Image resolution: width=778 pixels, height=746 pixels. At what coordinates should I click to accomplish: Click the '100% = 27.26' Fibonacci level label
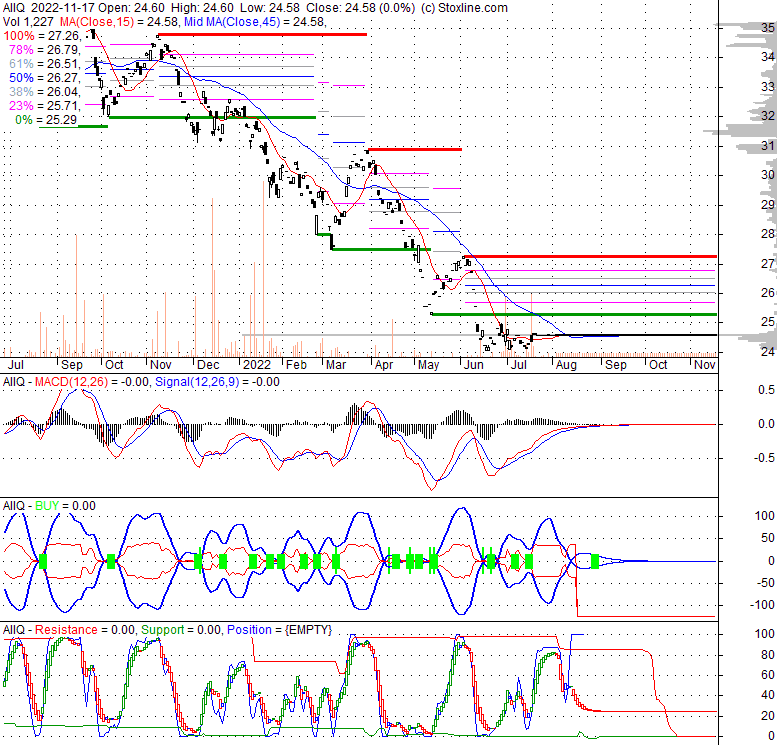click(x=41, y=36)
